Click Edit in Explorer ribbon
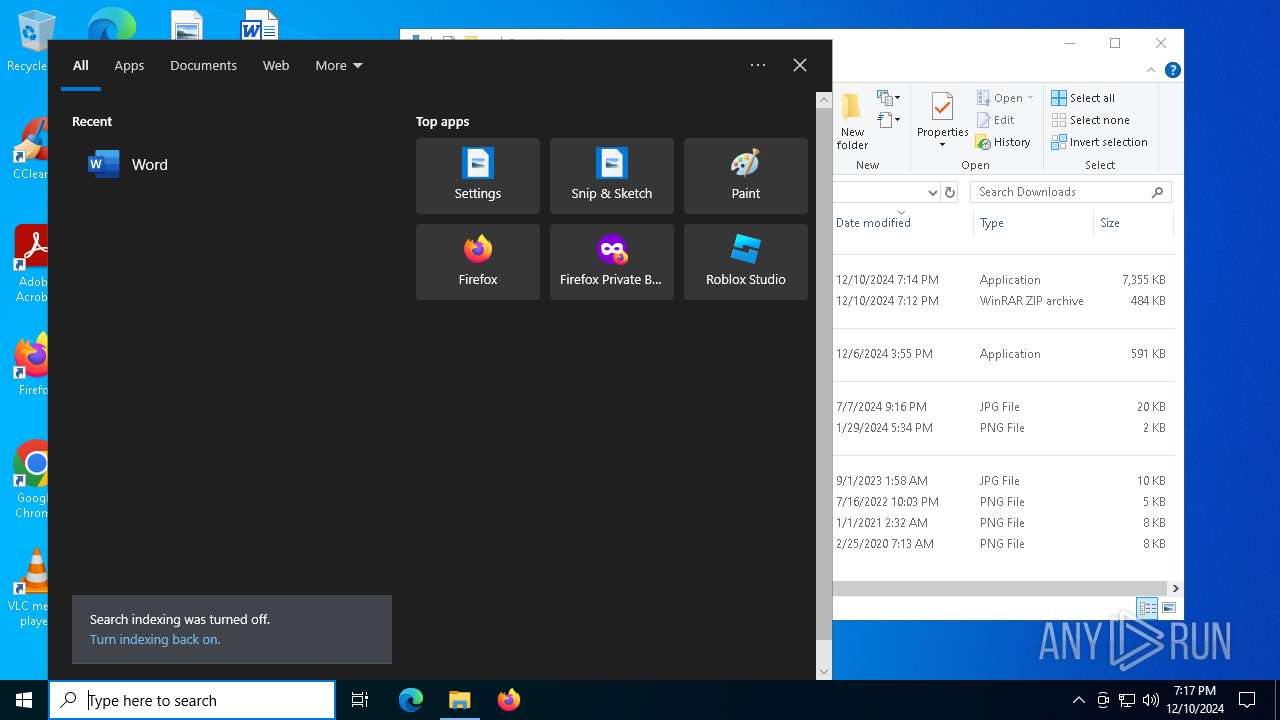 996,120
